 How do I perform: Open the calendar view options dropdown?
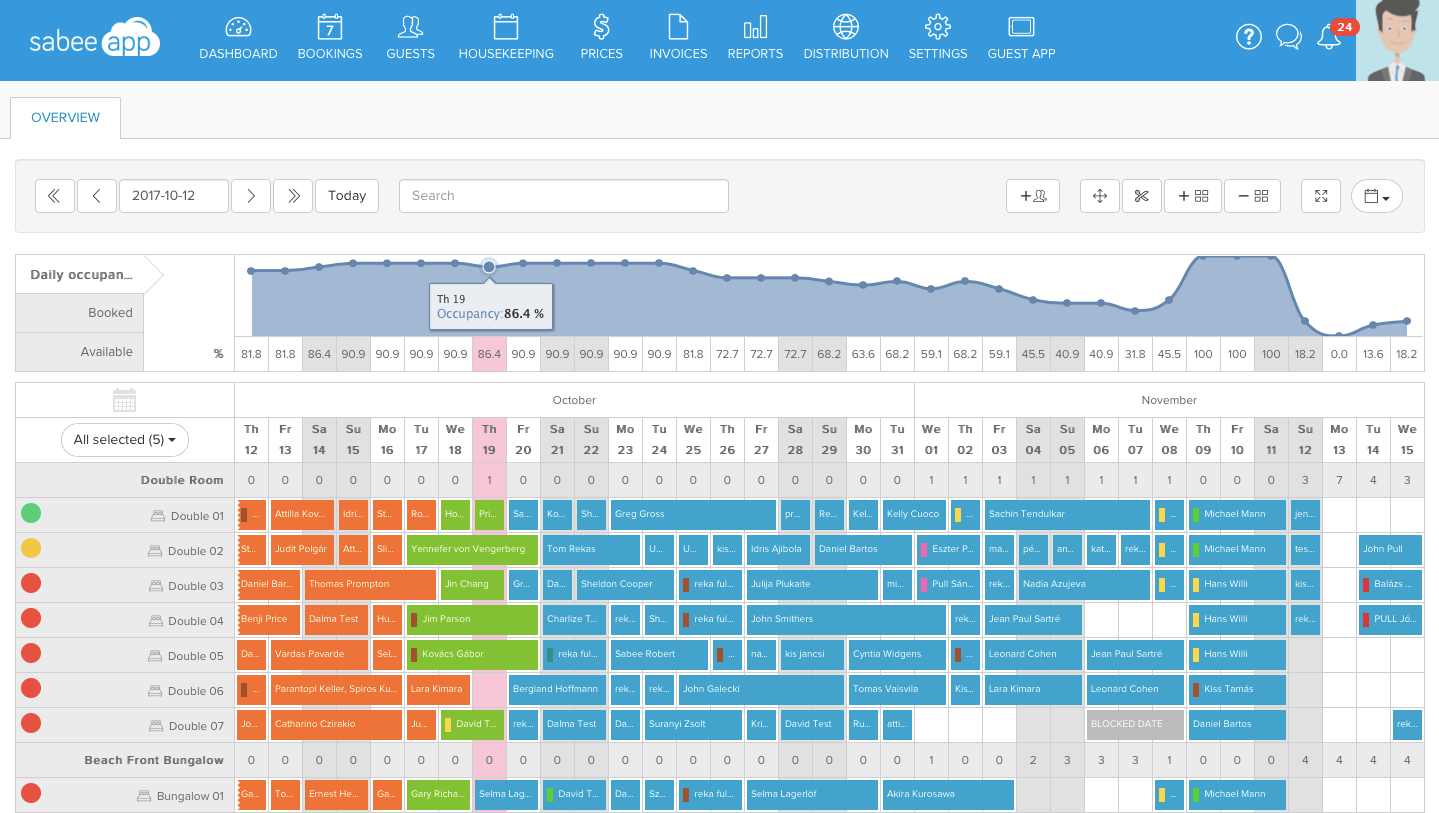(x=1376, y=196)
